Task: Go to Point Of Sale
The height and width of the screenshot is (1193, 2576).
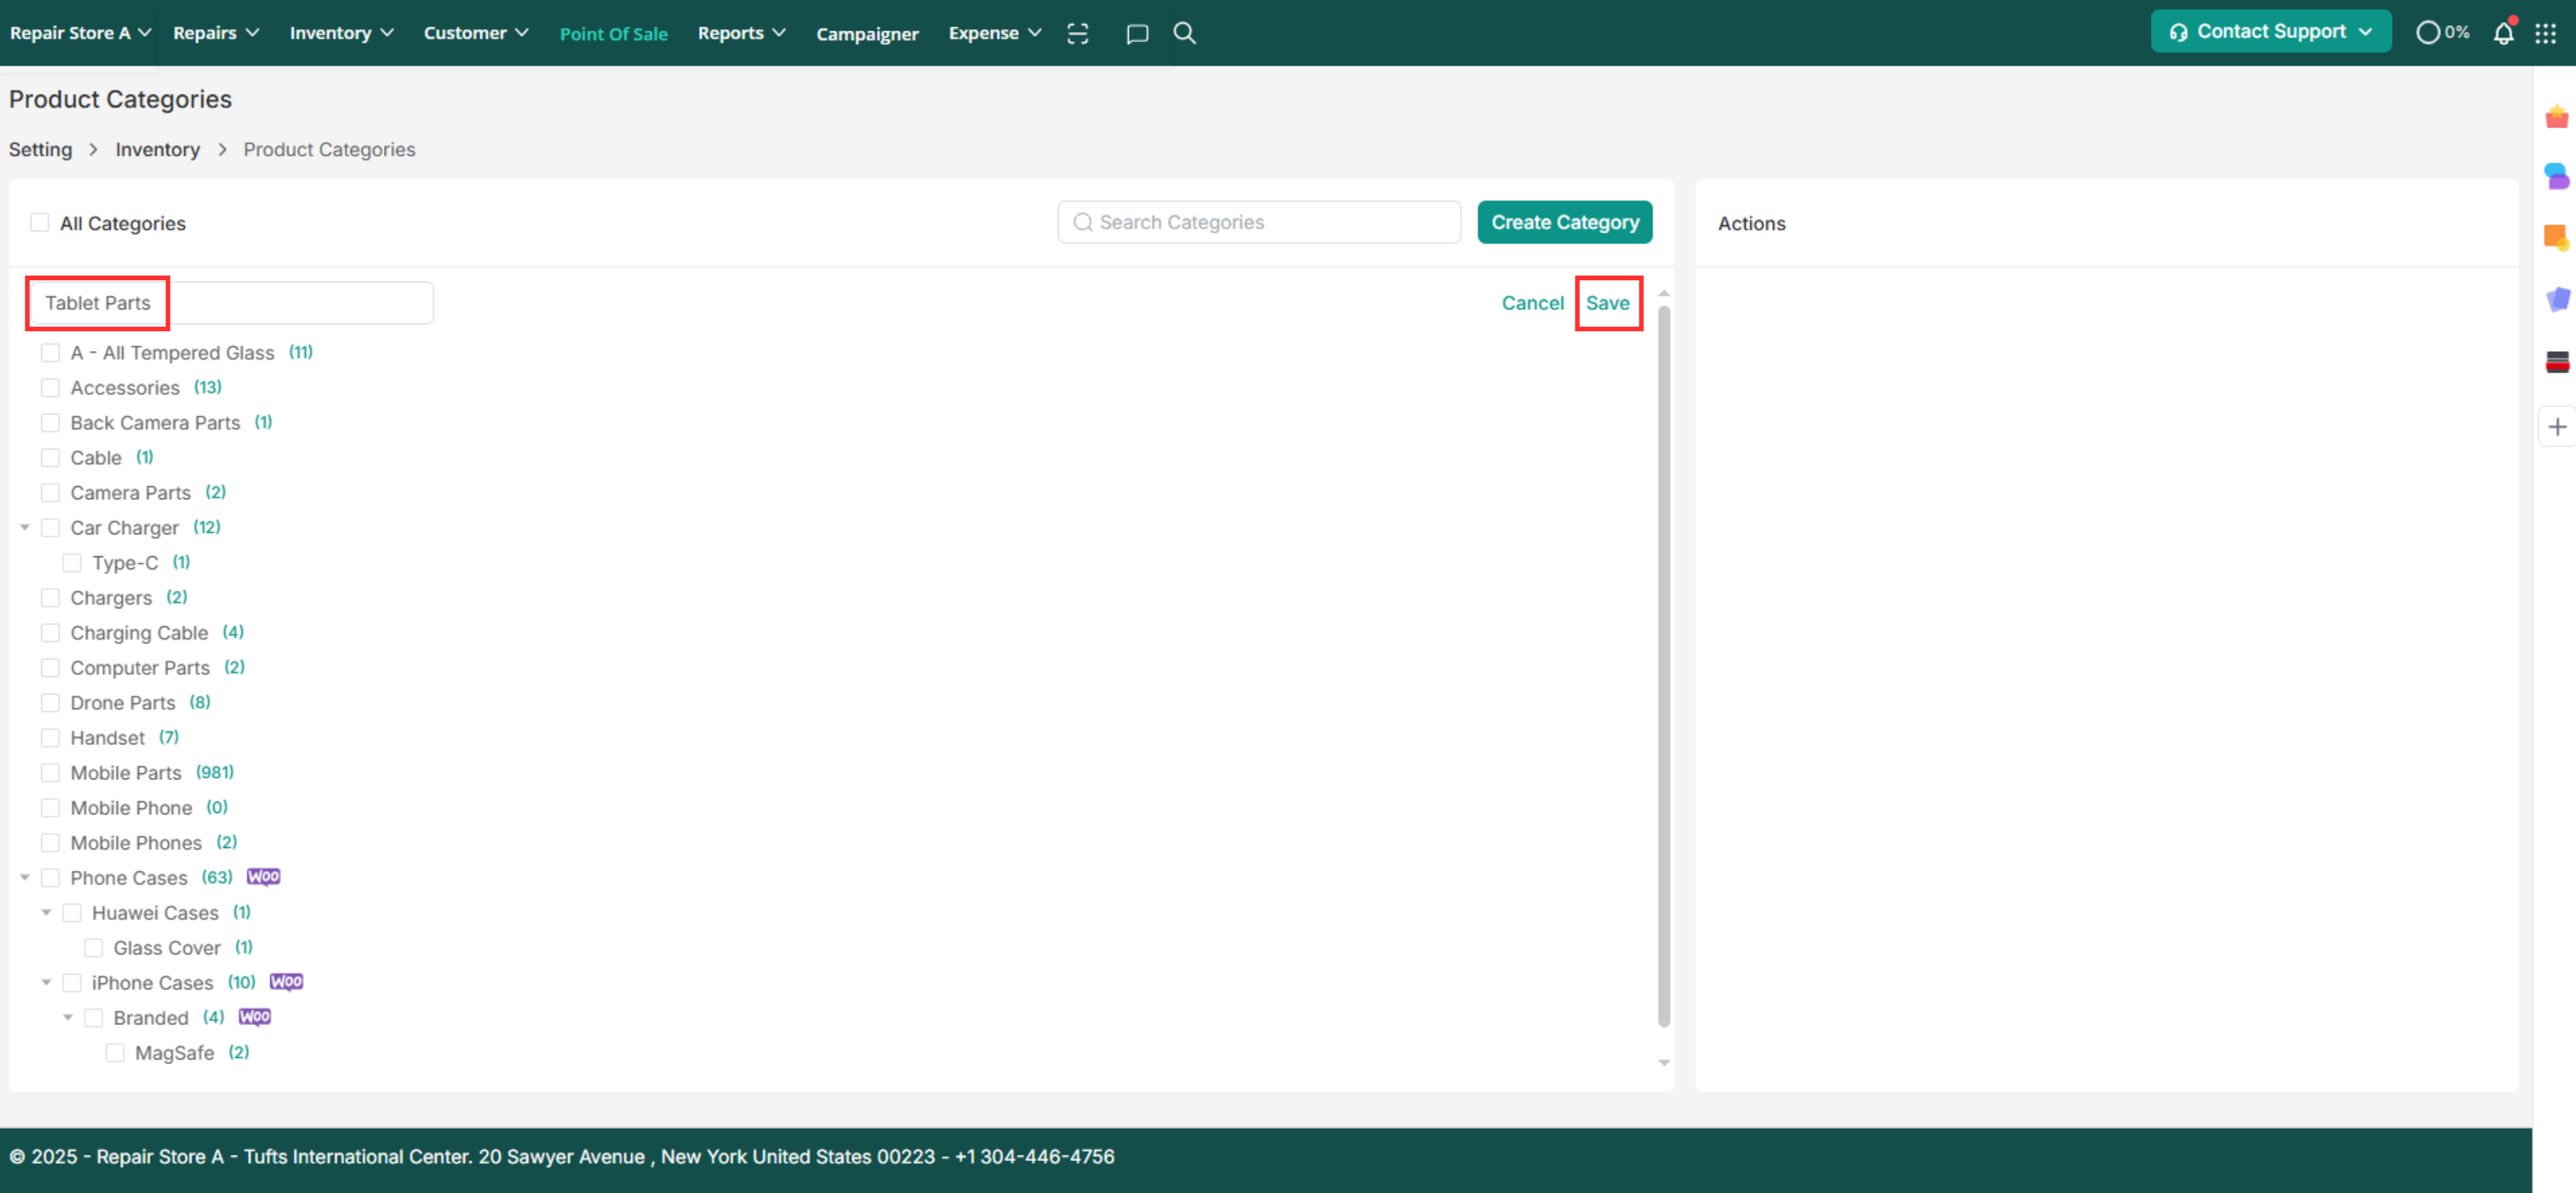Action: point(613,34)
